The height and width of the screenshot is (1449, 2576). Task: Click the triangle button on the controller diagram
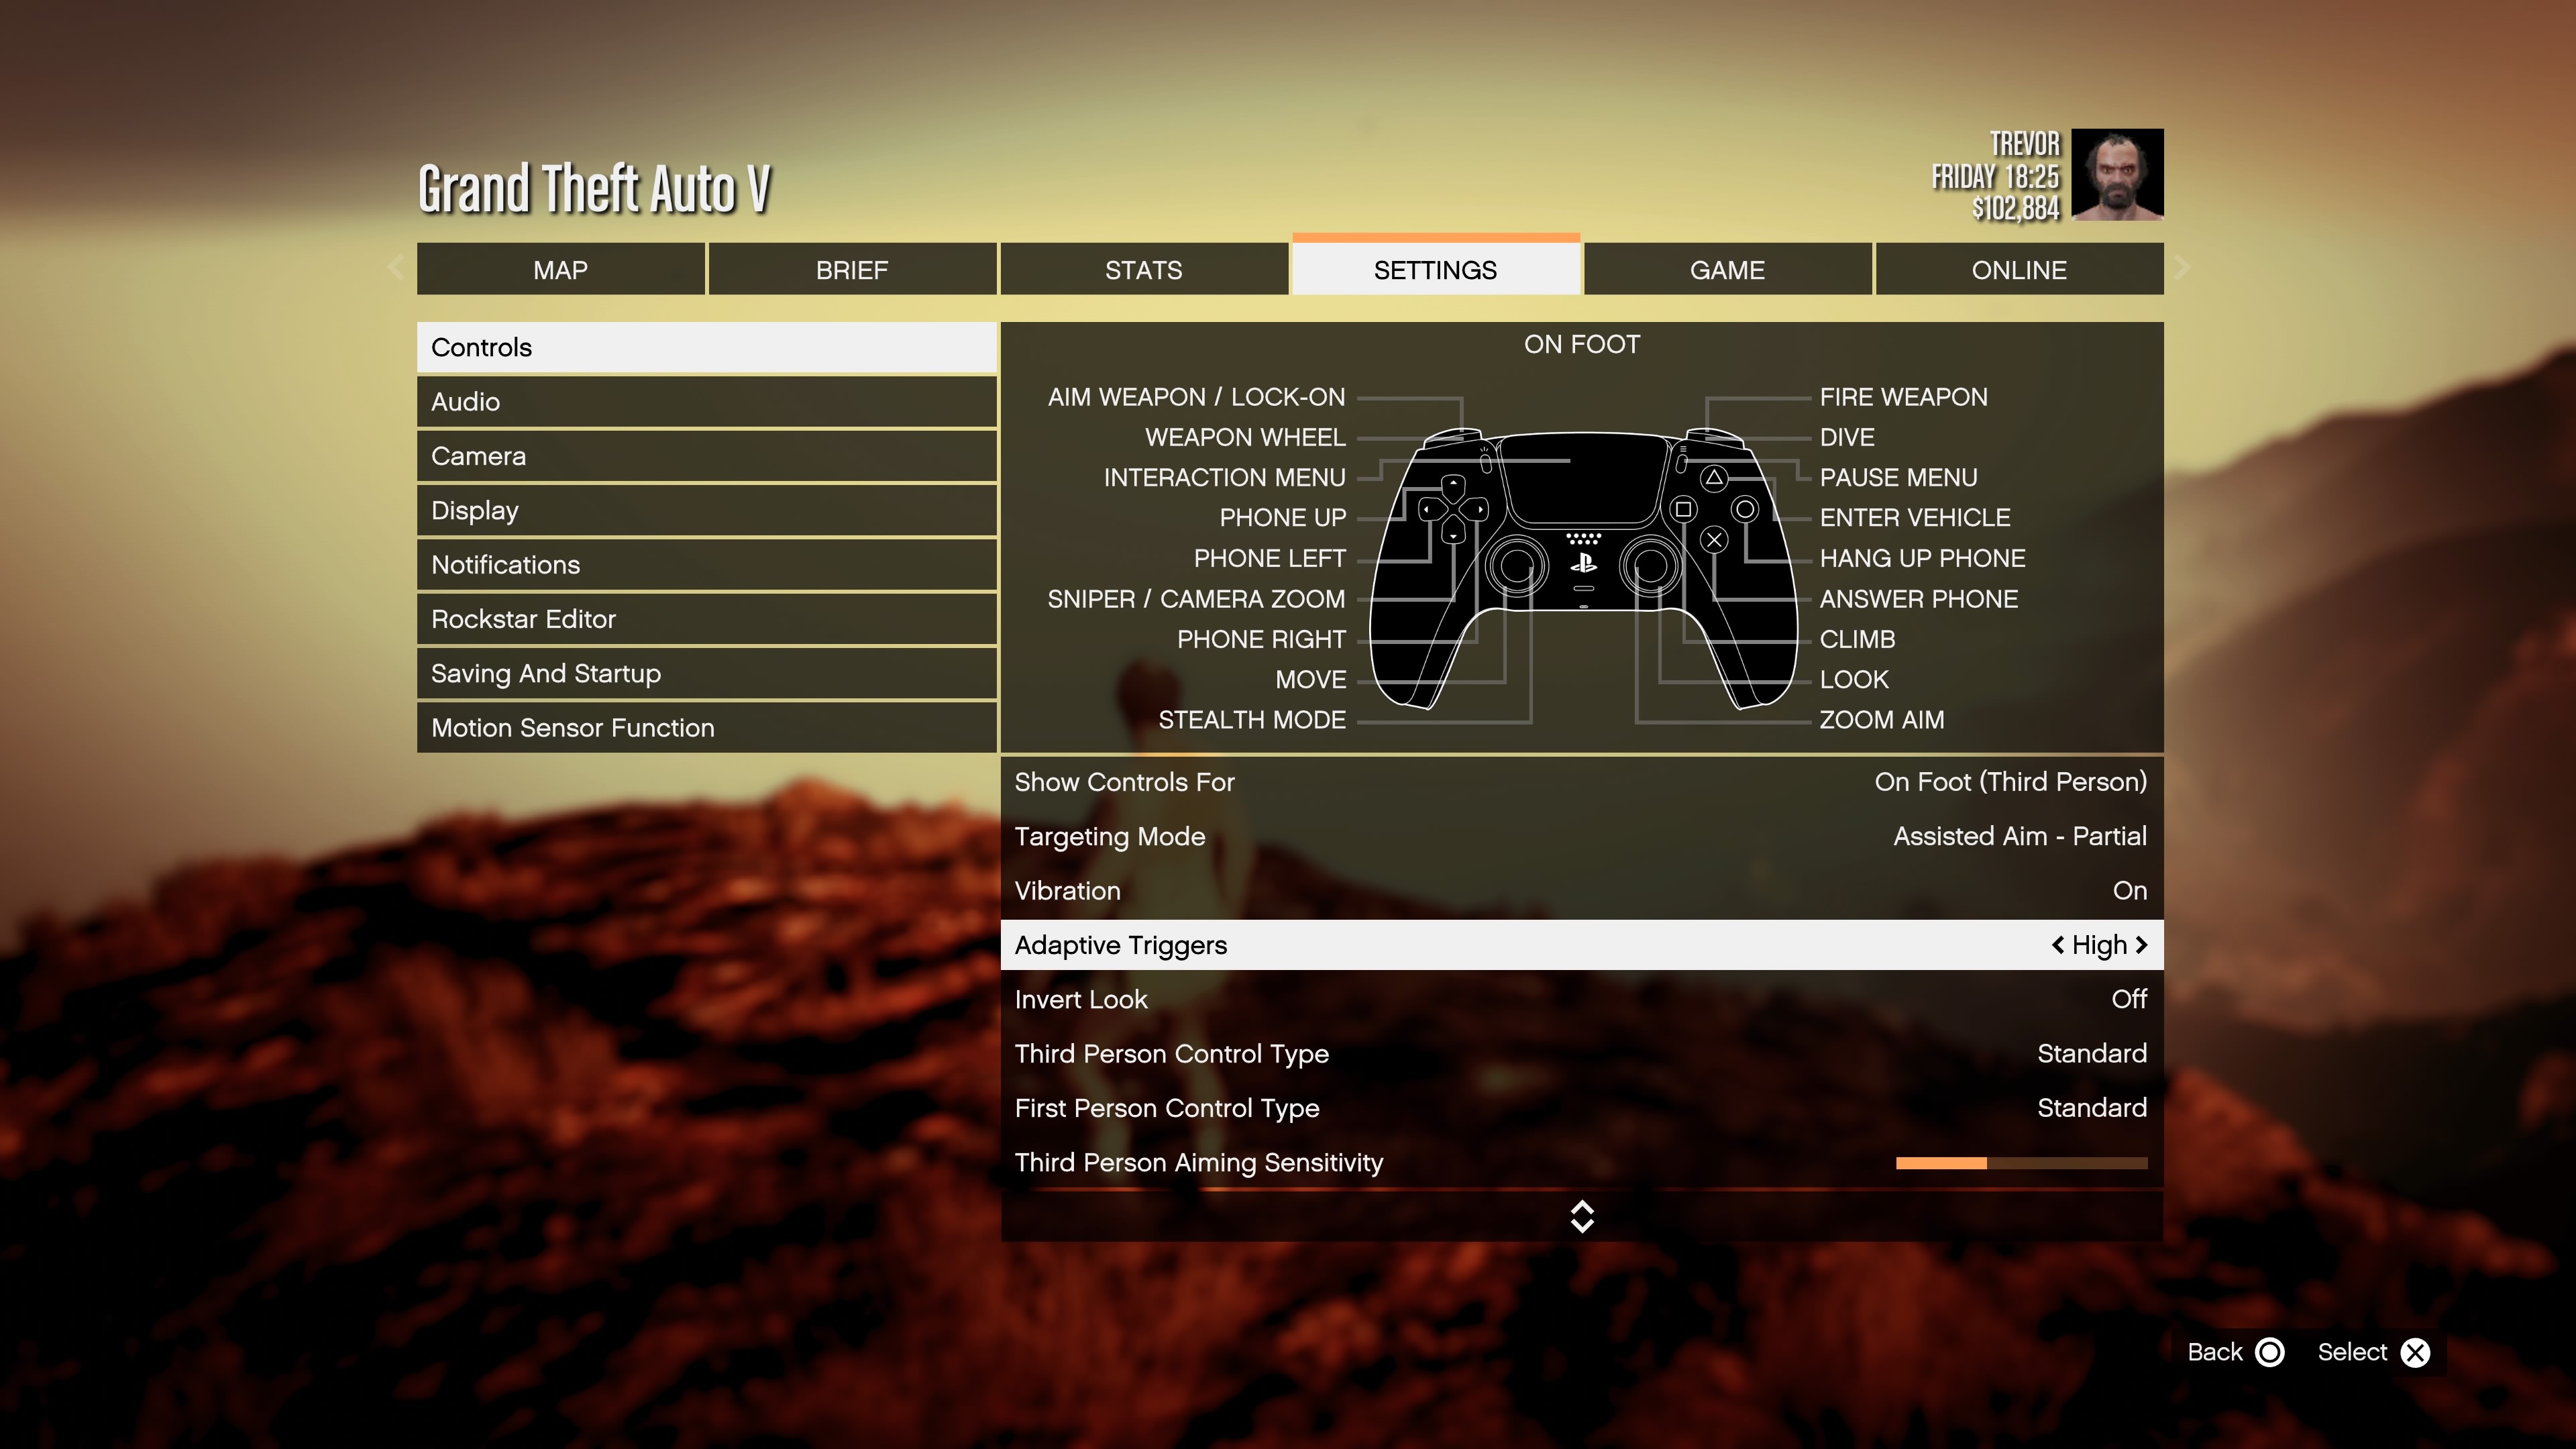(1714, 478)
